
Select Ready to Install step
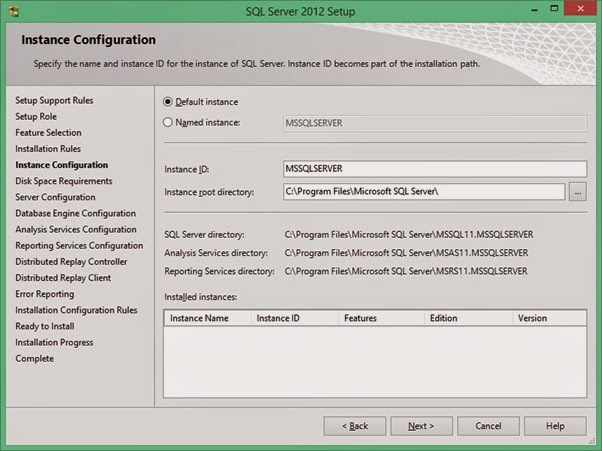pos(45,326)
